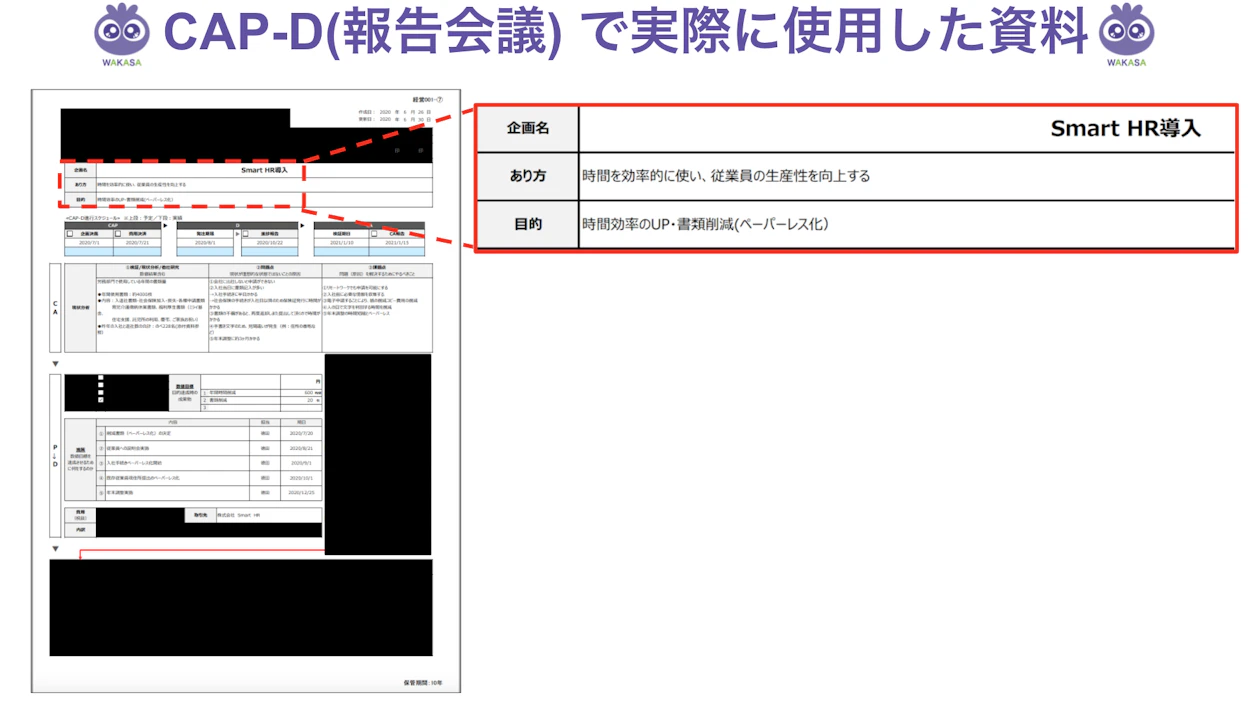Click the P↓D phase label on the left edge
Viewport: 1252px width, 706px height.
[54, 455]
